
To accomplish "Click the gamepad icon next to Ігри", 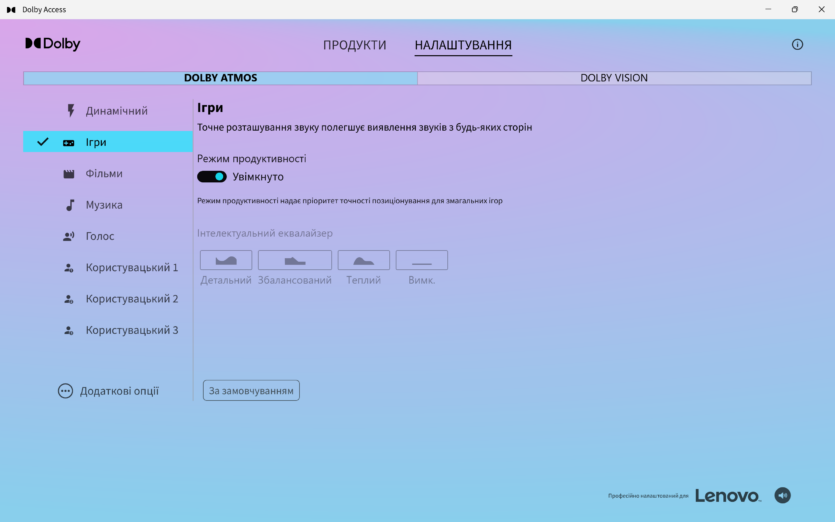I will tap(69, 143).
